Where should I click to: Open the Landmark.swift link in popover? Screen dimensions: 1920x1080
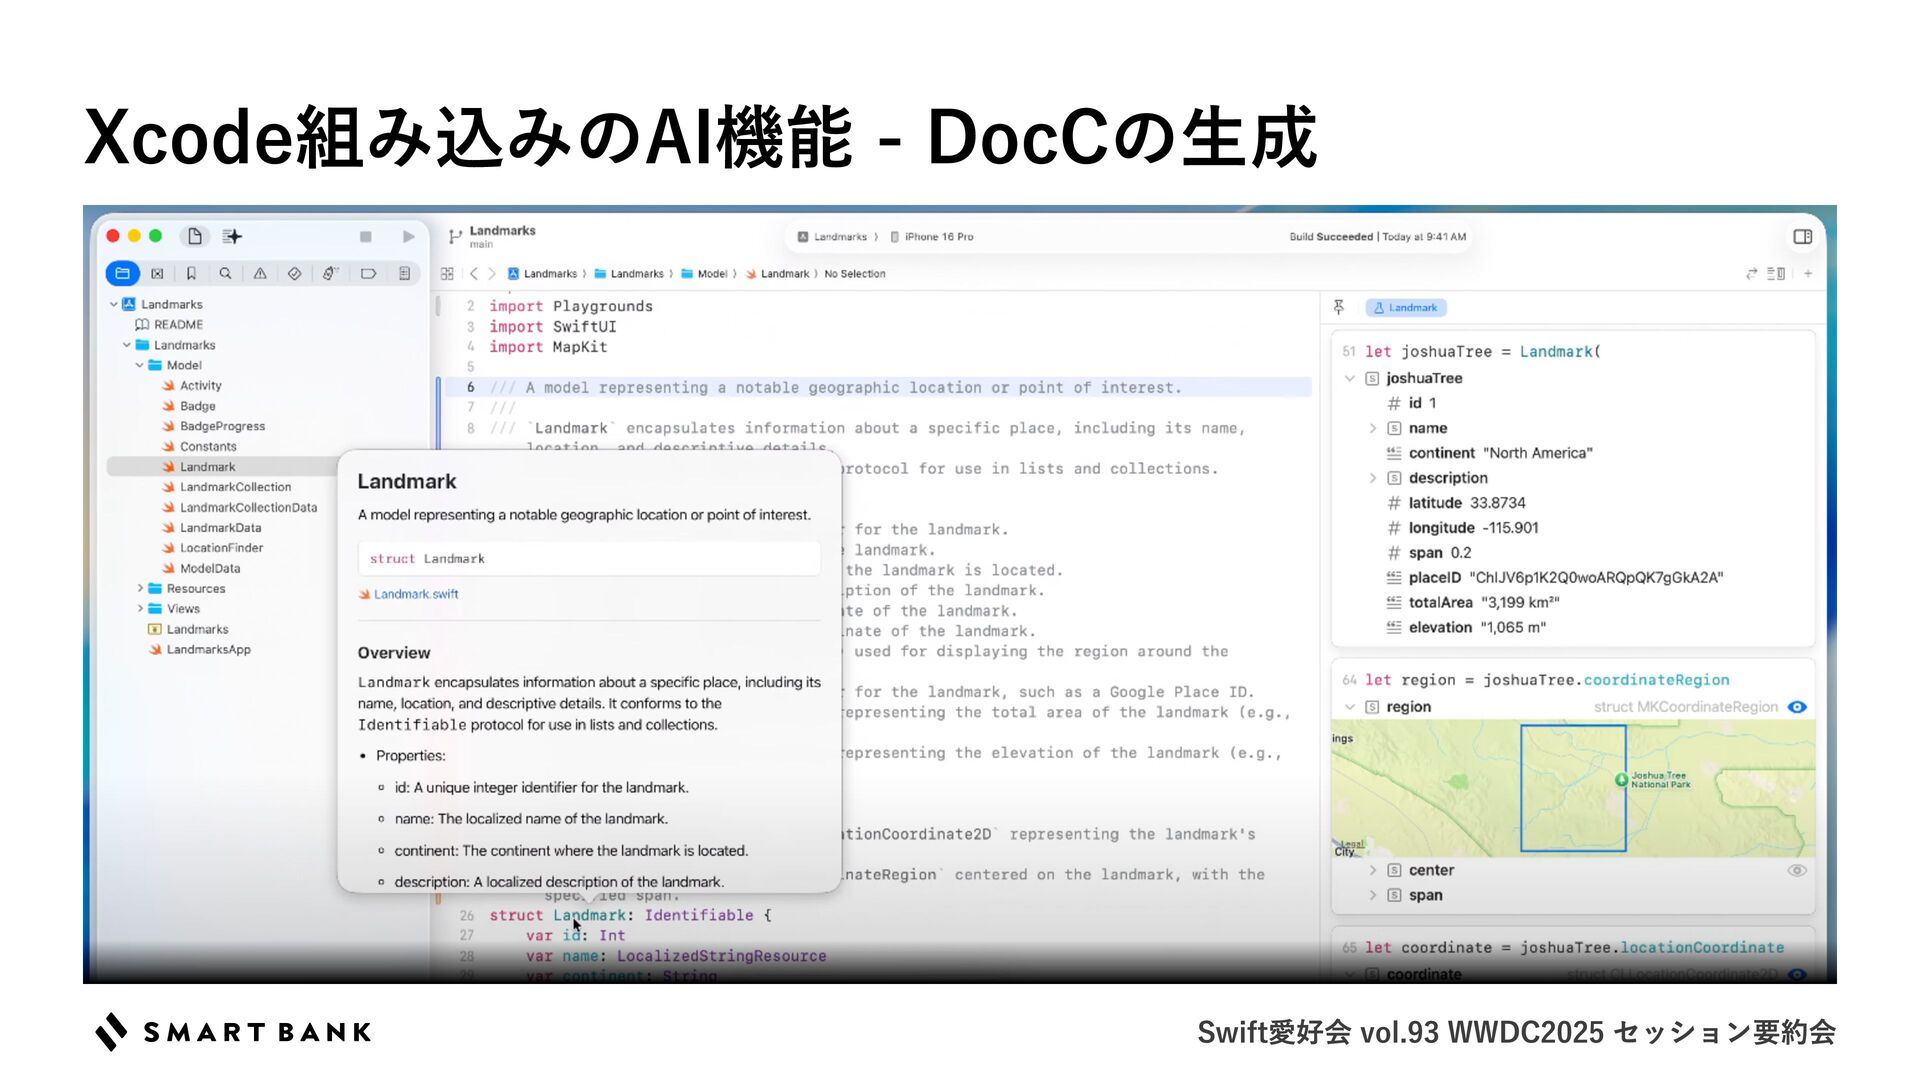tap(409, 594)
